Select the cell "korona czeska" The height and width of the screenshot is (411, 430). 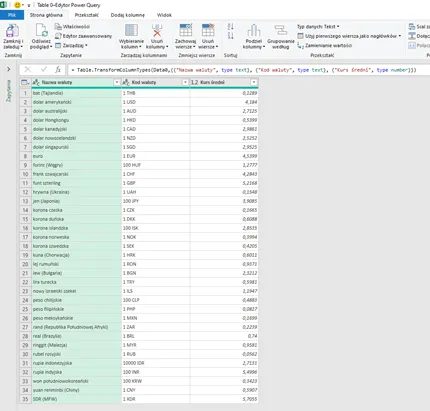pos(76,210)
